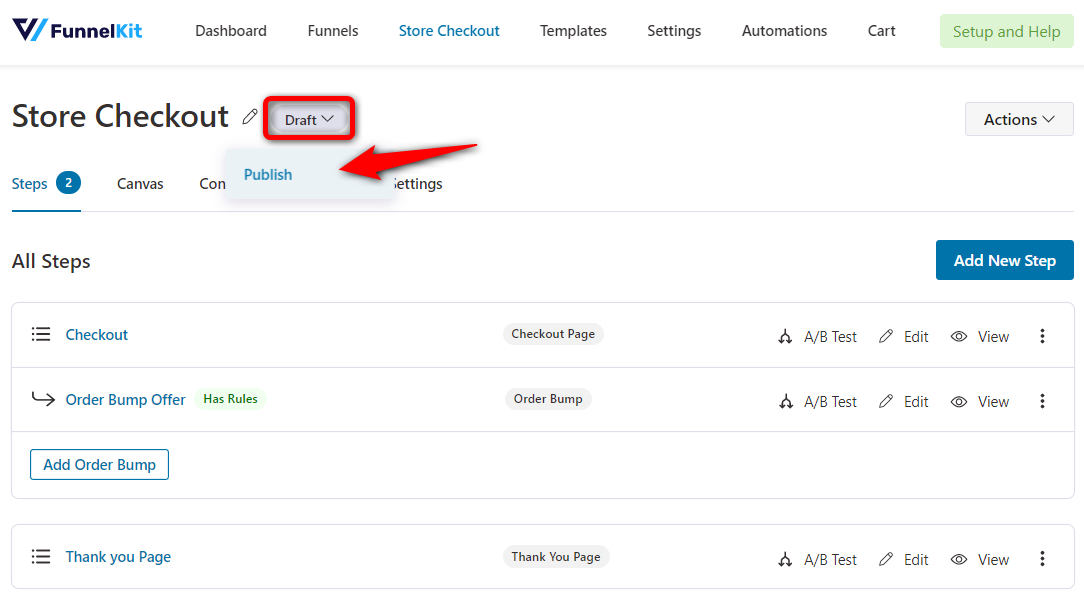Open the Draft status dropdown
Viewport: 1084px width, 599px height.
[x=309, y=120]
